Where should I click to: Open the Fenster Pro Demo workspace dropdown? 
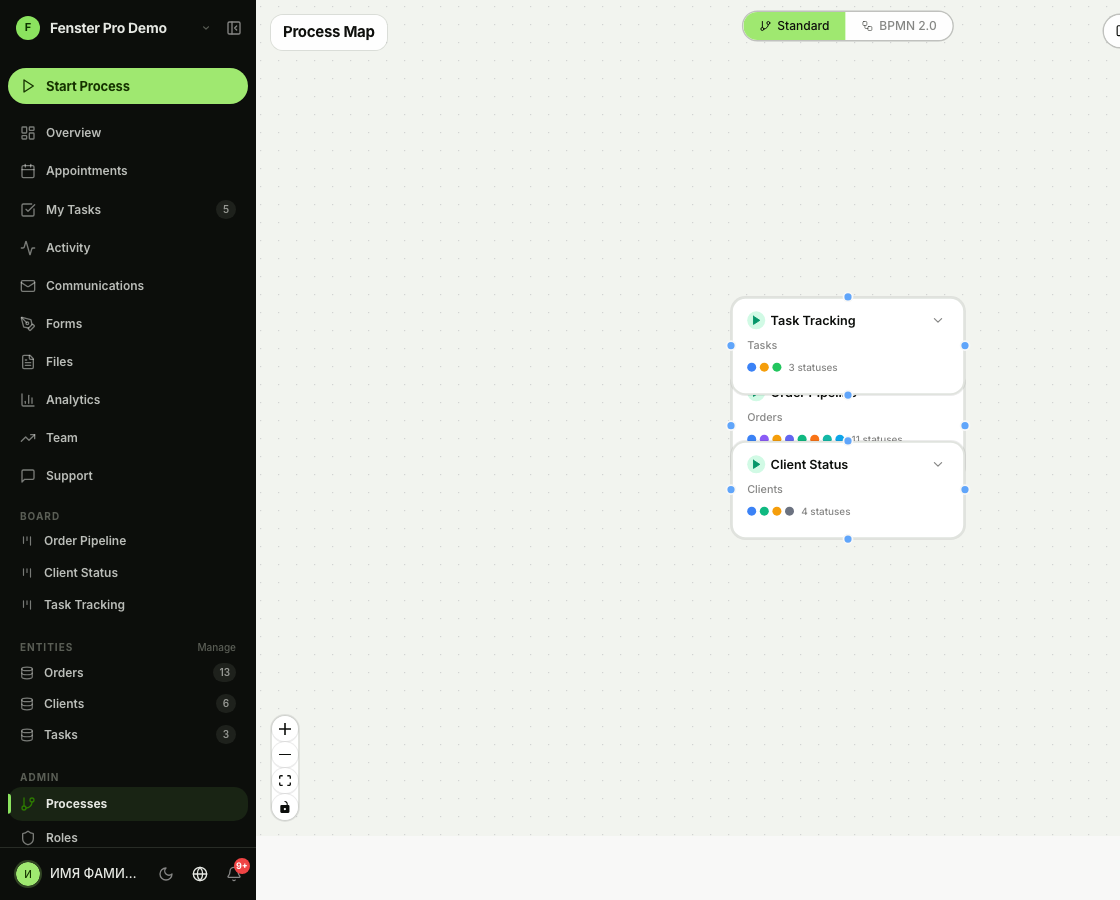point(206,28)
